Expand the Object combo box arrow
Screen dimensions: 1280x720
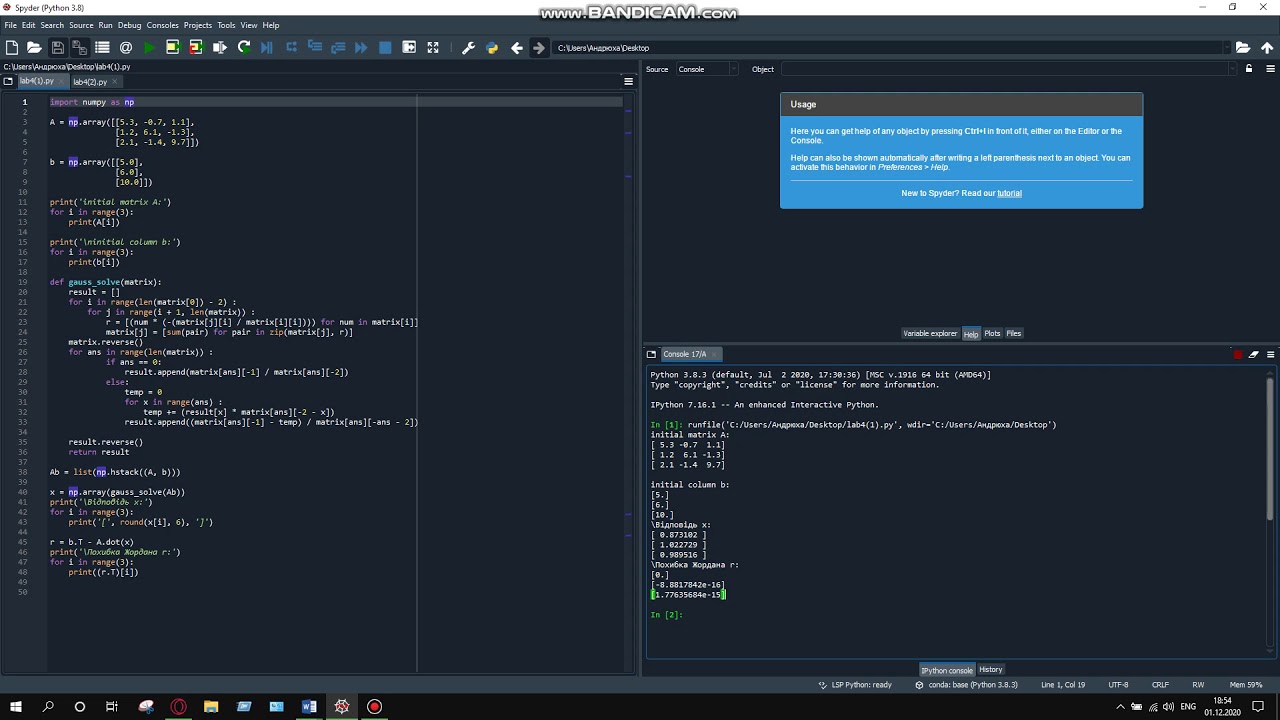[x=1232, y=69]
